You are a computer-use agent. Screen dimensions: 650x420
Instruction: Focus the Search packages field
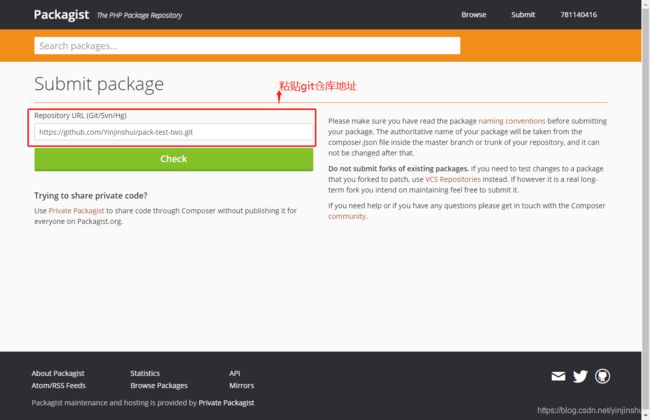[247, 46]
